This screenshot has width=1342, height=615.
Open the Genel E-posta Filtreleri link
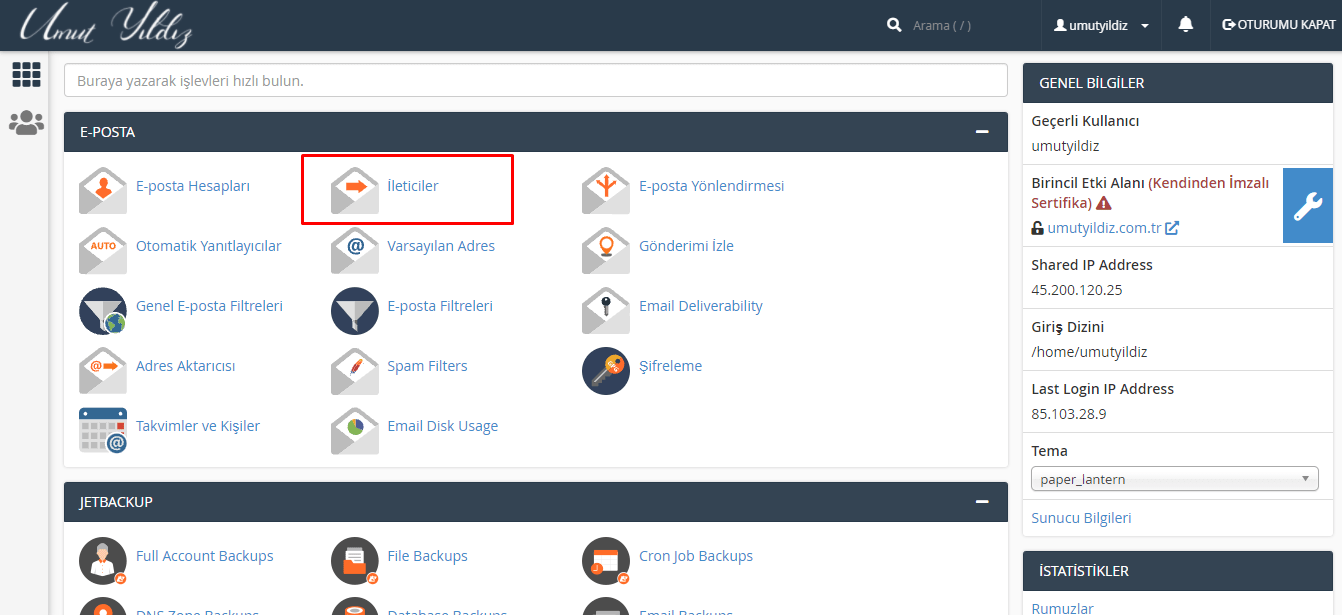click(x=210, y=306)
